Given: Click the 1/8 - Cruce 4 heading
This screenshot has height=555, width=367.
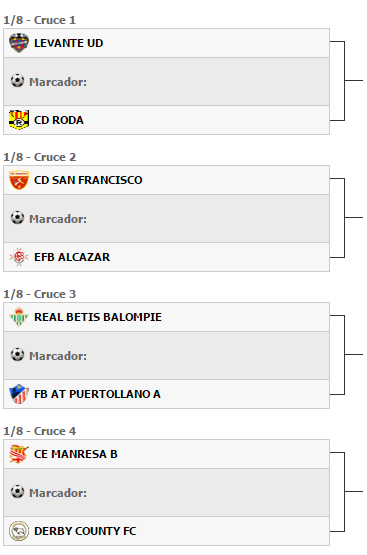Looking at the screenshot, I should click(39, 431).
